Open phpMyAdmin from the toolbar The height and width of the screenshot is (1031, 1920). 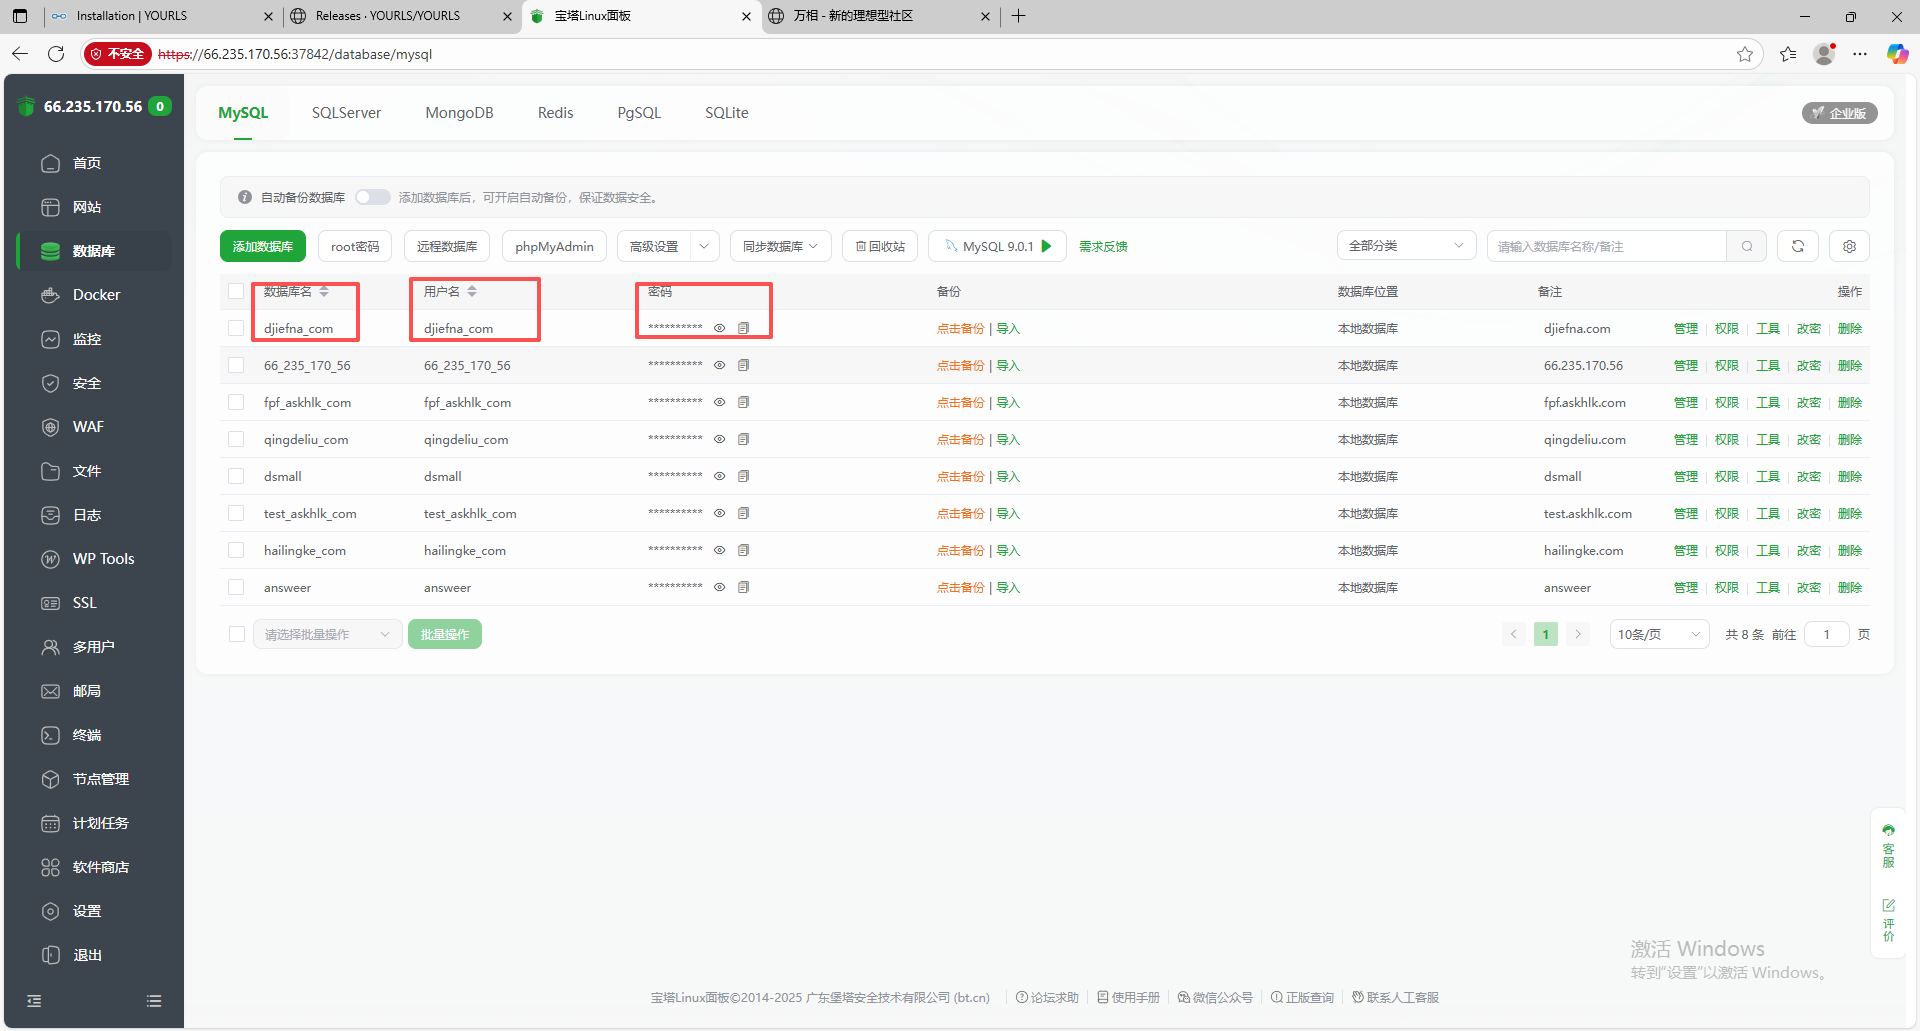pos(554,246)
